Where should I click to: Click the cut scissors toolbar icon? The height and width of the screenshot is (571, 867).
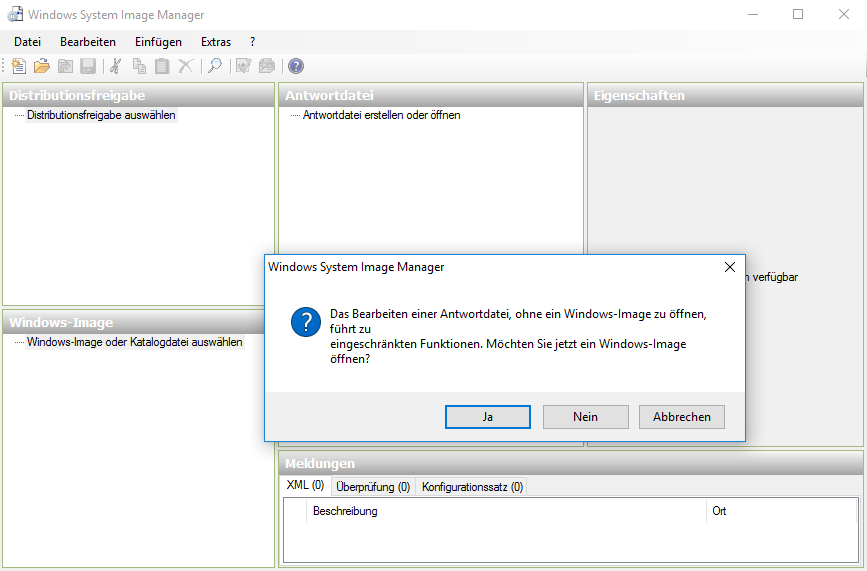pyautogui.click(x=115, y=66)
